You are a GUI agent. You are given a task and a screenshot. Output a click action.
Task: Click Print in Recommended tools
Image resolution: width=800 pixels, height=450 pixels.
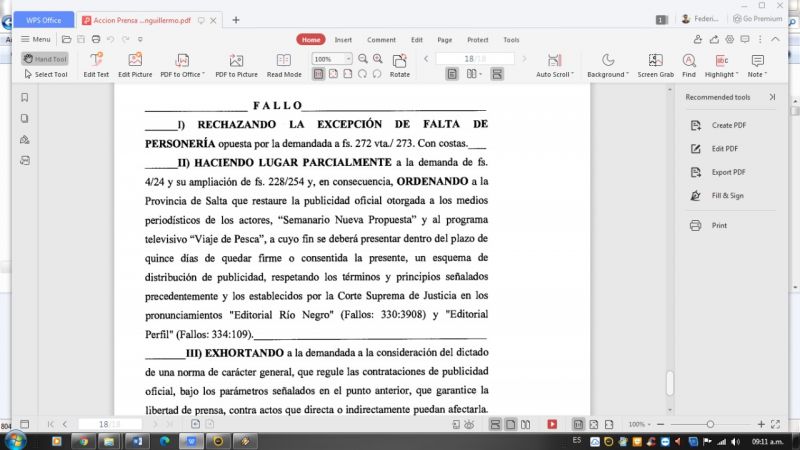(709, 226)
